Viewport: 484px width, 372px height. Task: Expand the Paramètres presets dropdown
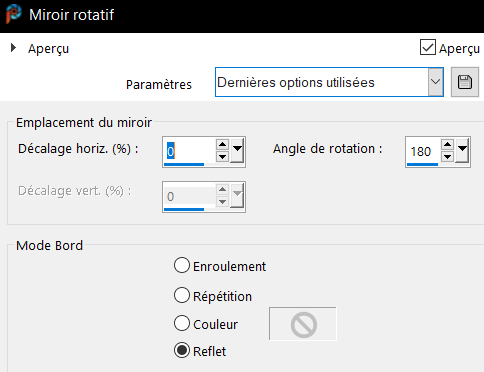click(435, 82)
